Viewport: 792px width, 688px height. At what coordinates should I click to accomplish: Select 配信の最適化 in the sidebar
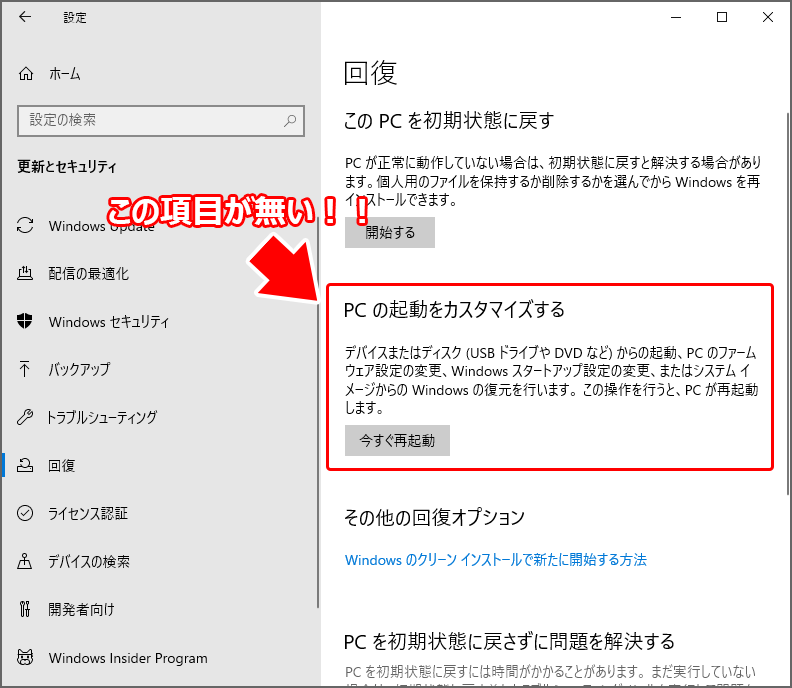click(x=89, y=273)
